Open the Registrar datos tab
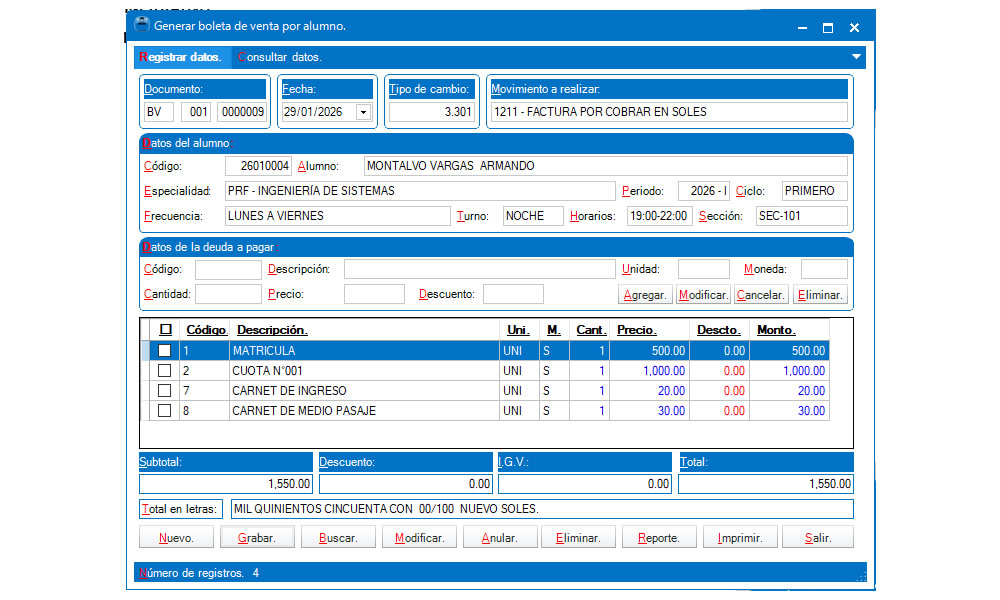1000x600 pixels. click(180, 57)
